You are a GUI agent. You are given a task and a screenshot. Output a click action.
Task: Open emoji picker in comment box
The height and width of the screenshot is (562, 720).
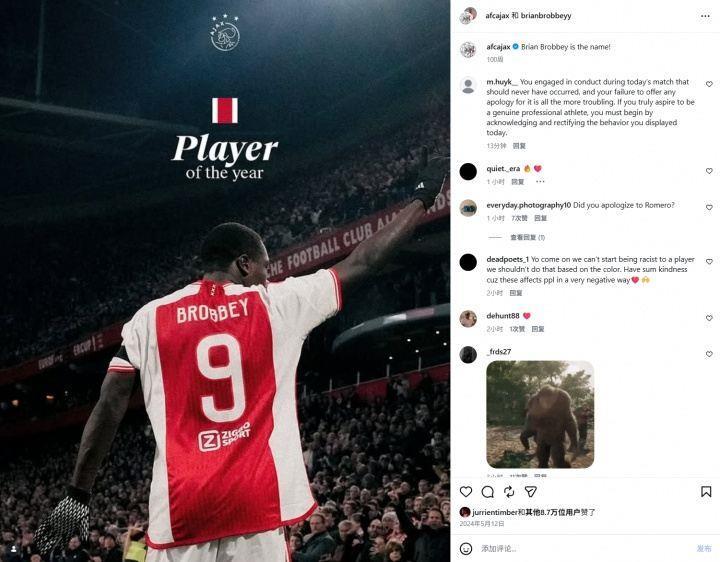click(466, 548)
